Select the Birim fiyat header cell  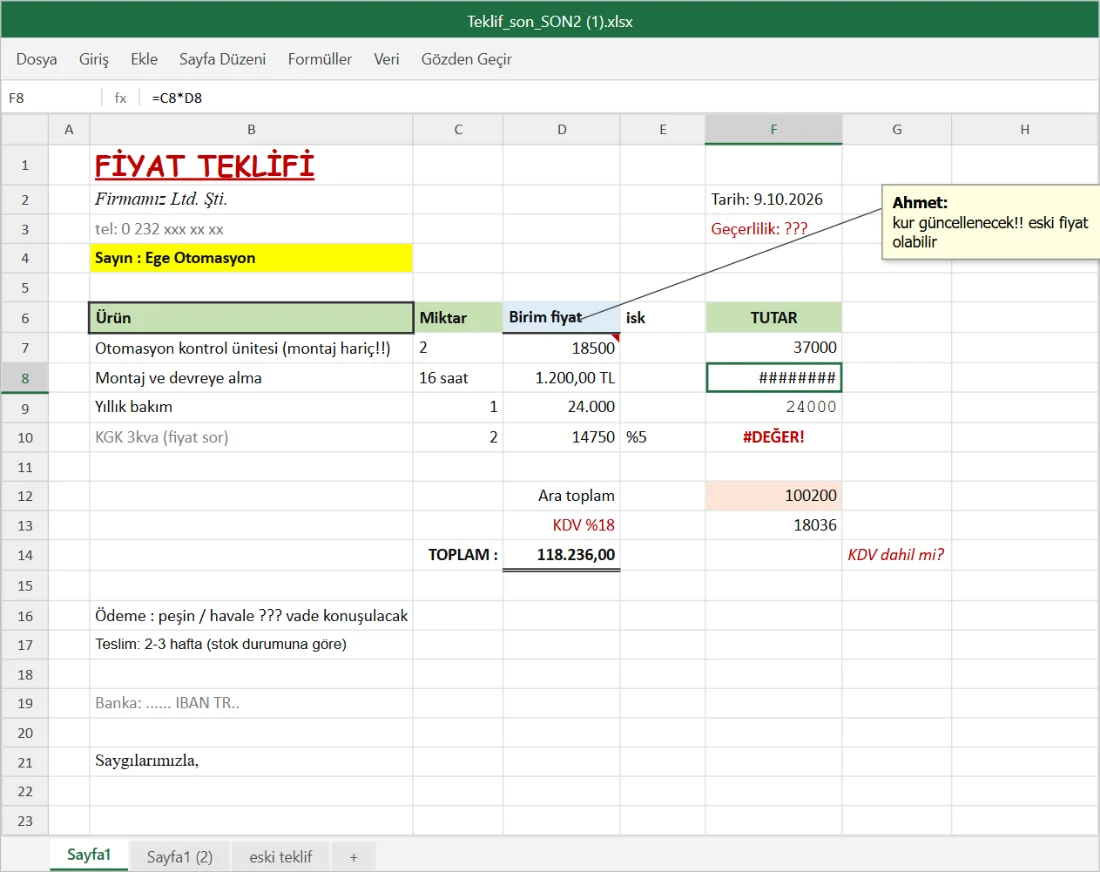coord(561,317)
